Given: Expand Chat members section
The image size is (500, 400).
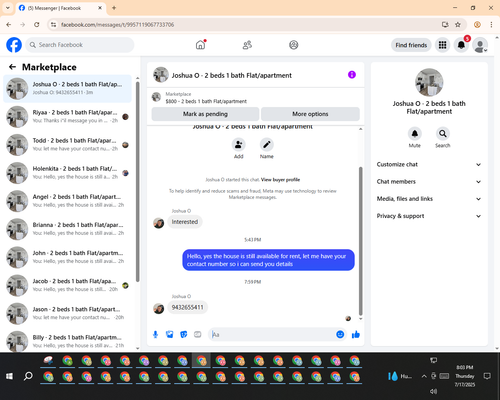Looking at the screenshot, I should (429, 182).
